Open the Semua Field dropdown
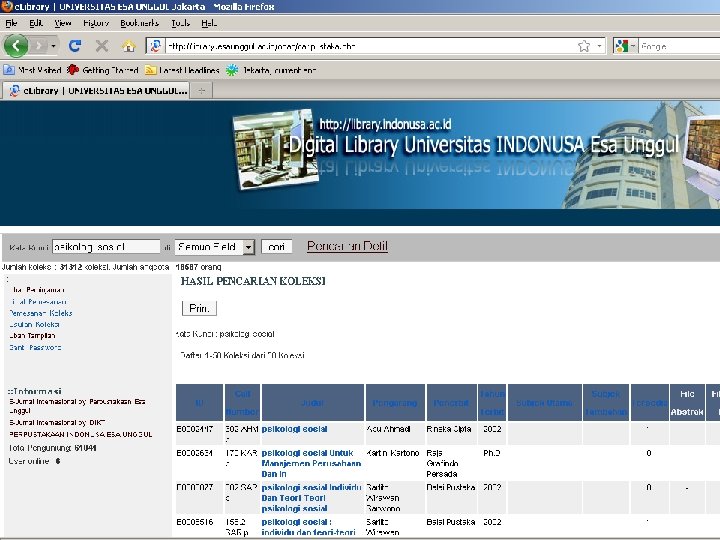Screen dimensions: 720x540 click(214, 247)
